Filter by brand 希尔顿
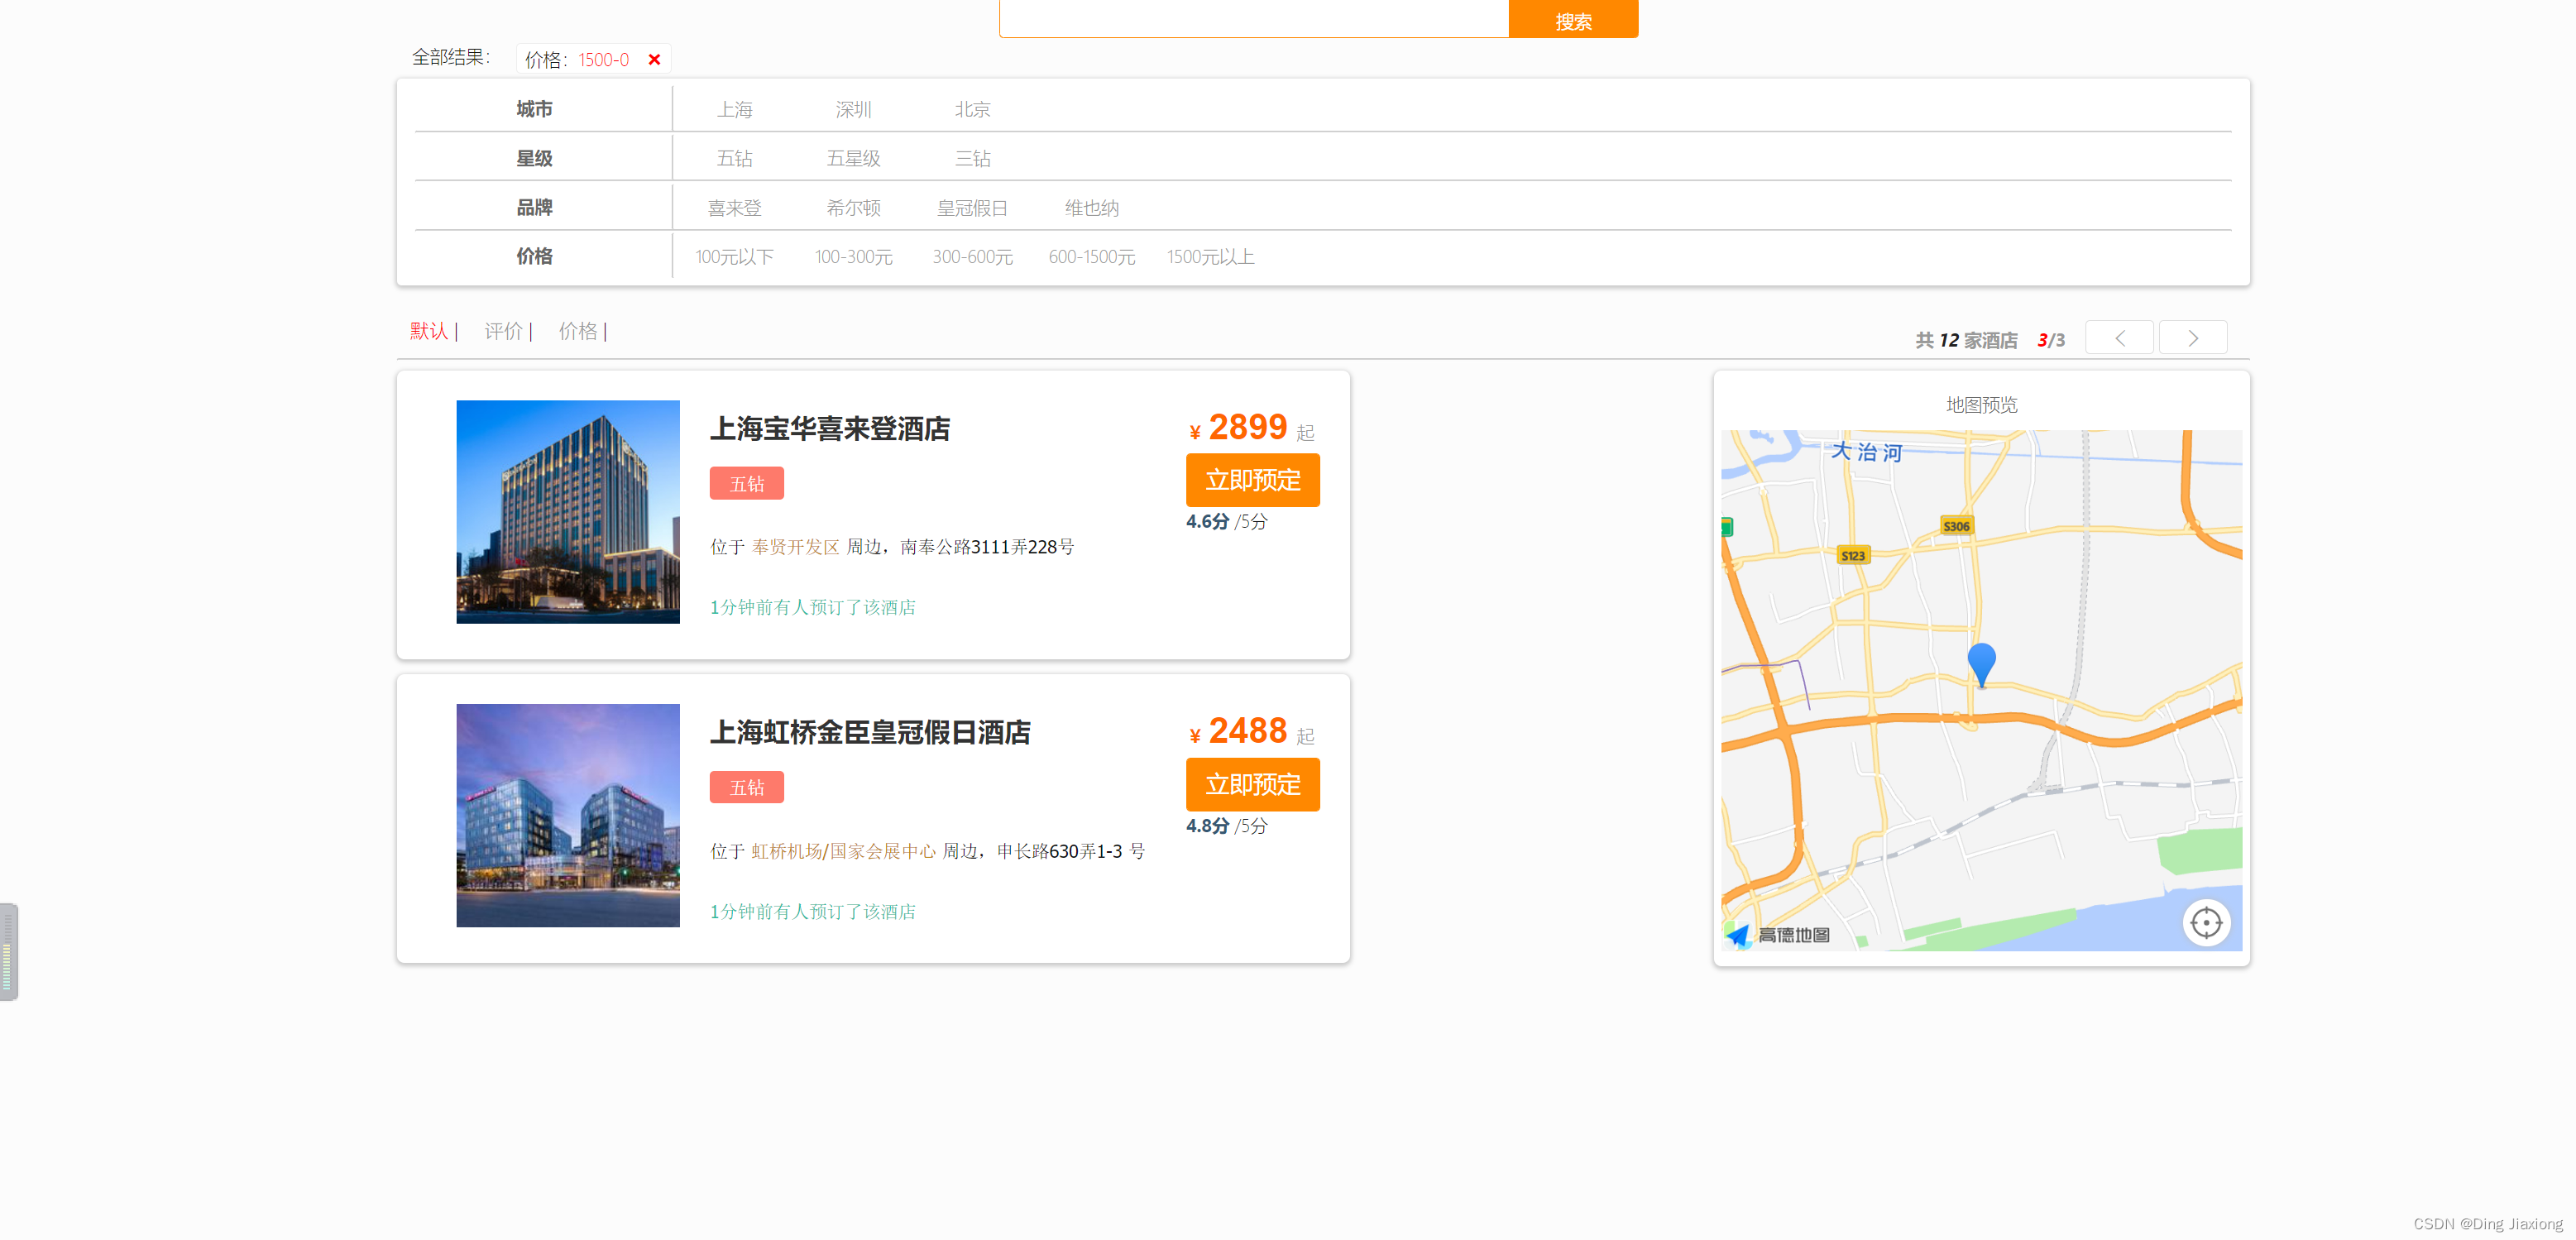This screenshot has height=1240, width=2576. click(x=853, y=208)
